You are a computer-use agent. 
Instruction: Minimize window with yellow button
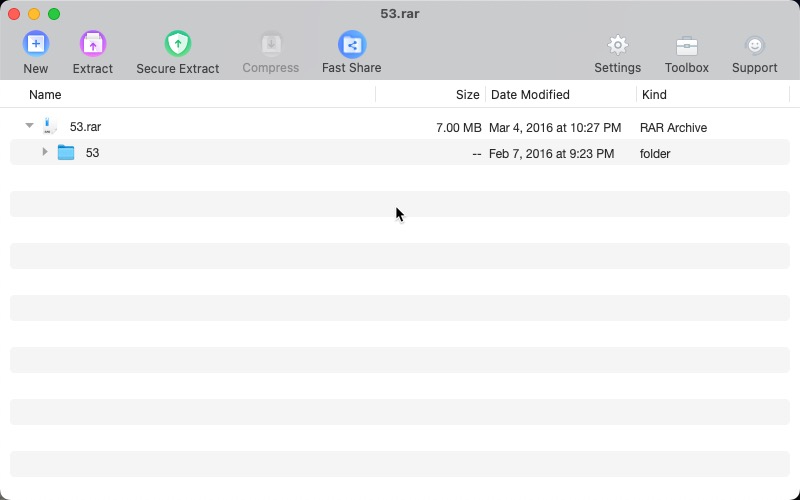click(34, 14)
